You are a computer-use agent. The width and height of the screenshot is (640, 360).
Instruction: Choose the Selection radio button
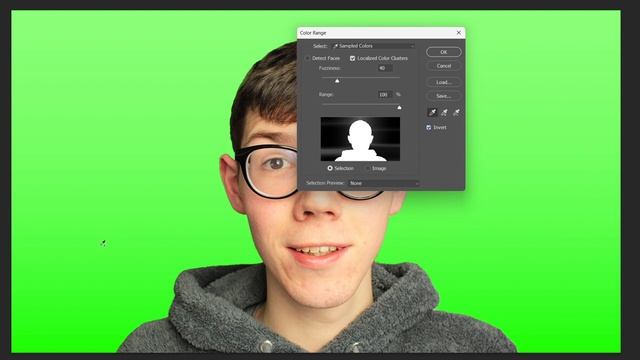click(x=330, y=168)
